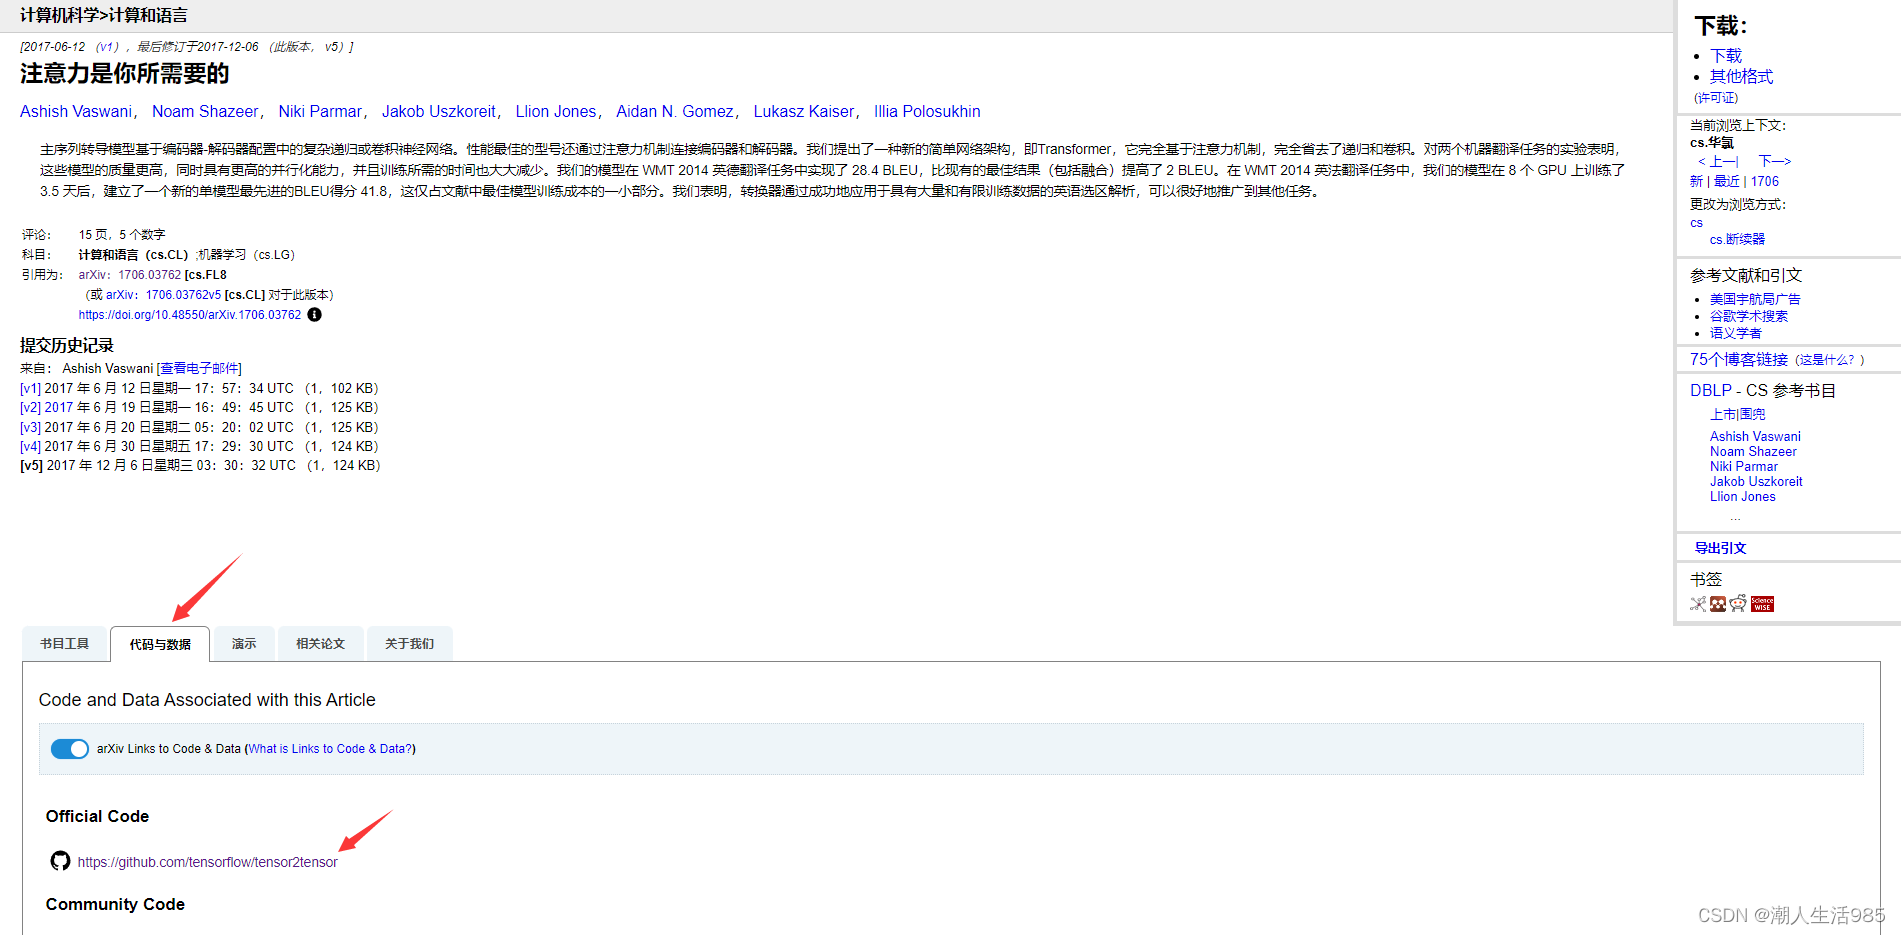Open 语义学者 Semantic Scholar link
Screen dimensions: 1901x935
click(1736, 334)
